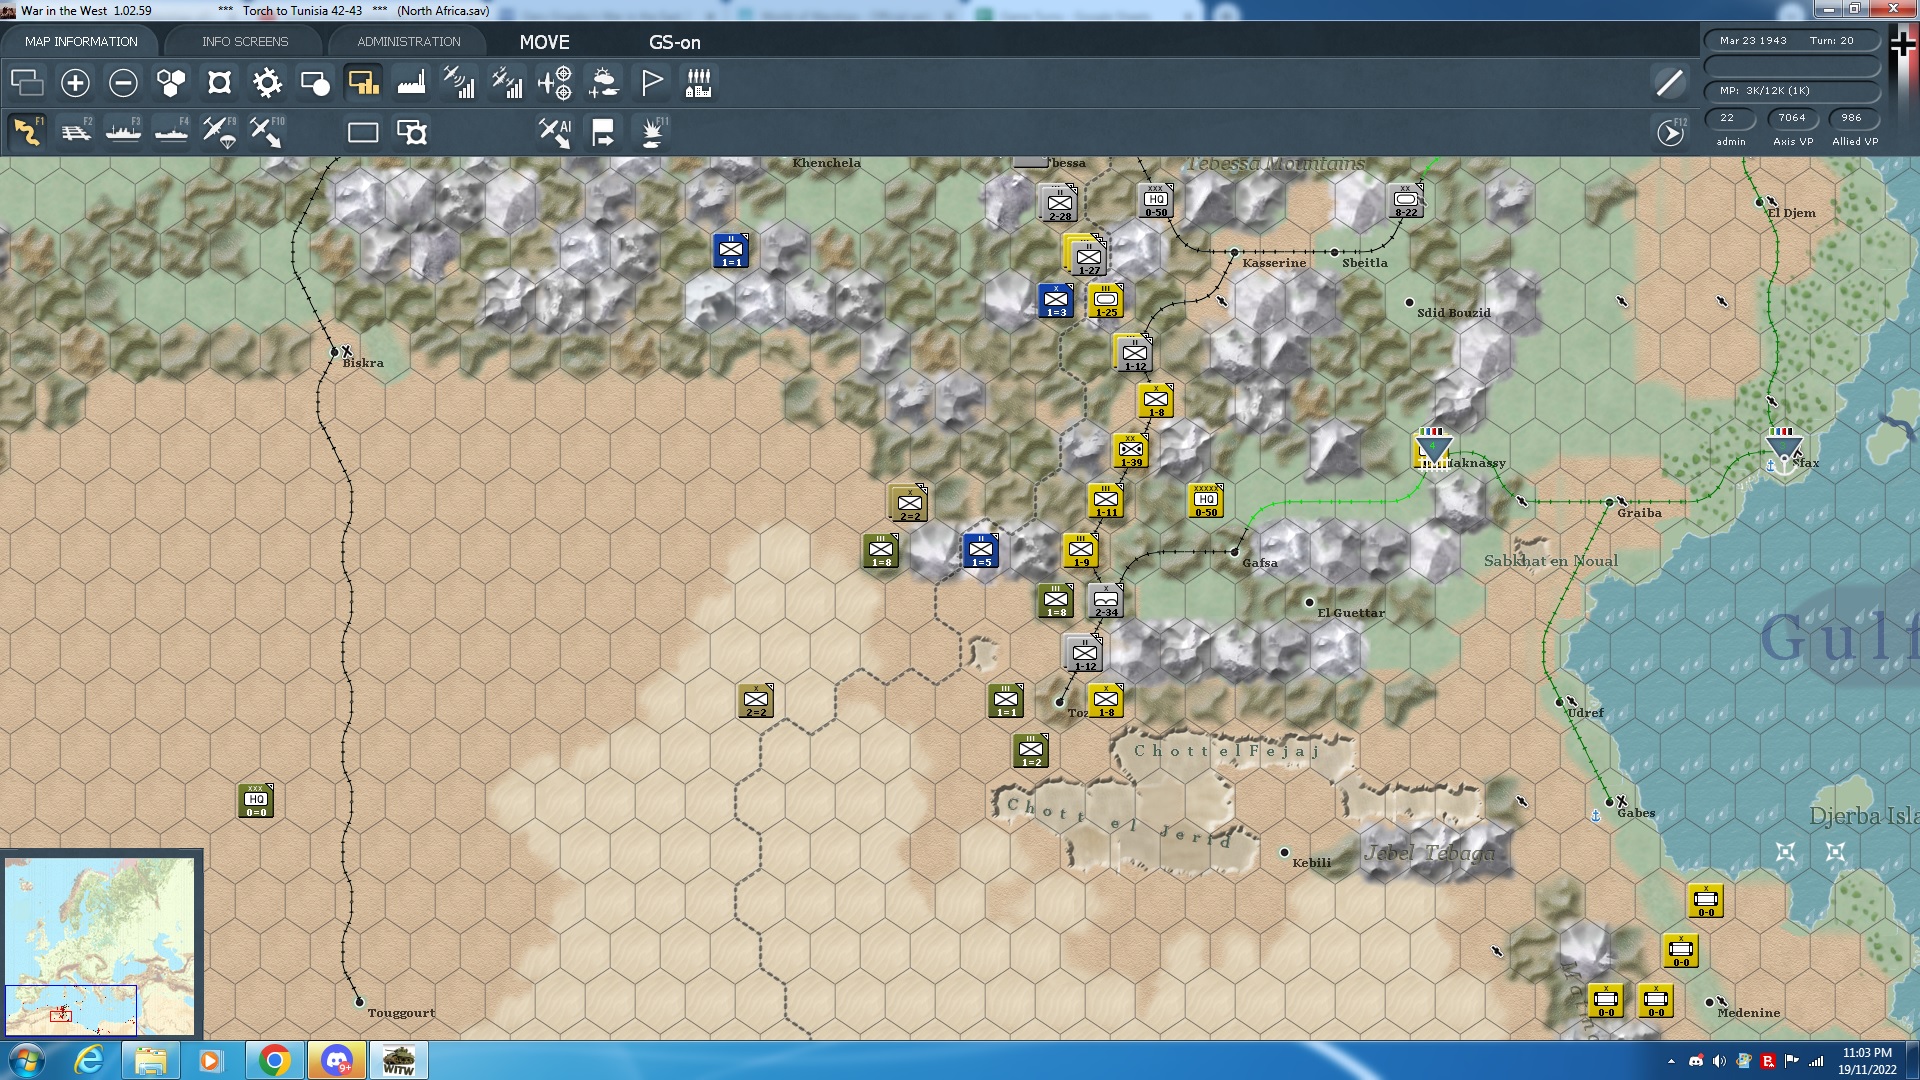Screen dimensions: 1920x1080
Task: Open the Map Information tab
Action: point(81,42)
